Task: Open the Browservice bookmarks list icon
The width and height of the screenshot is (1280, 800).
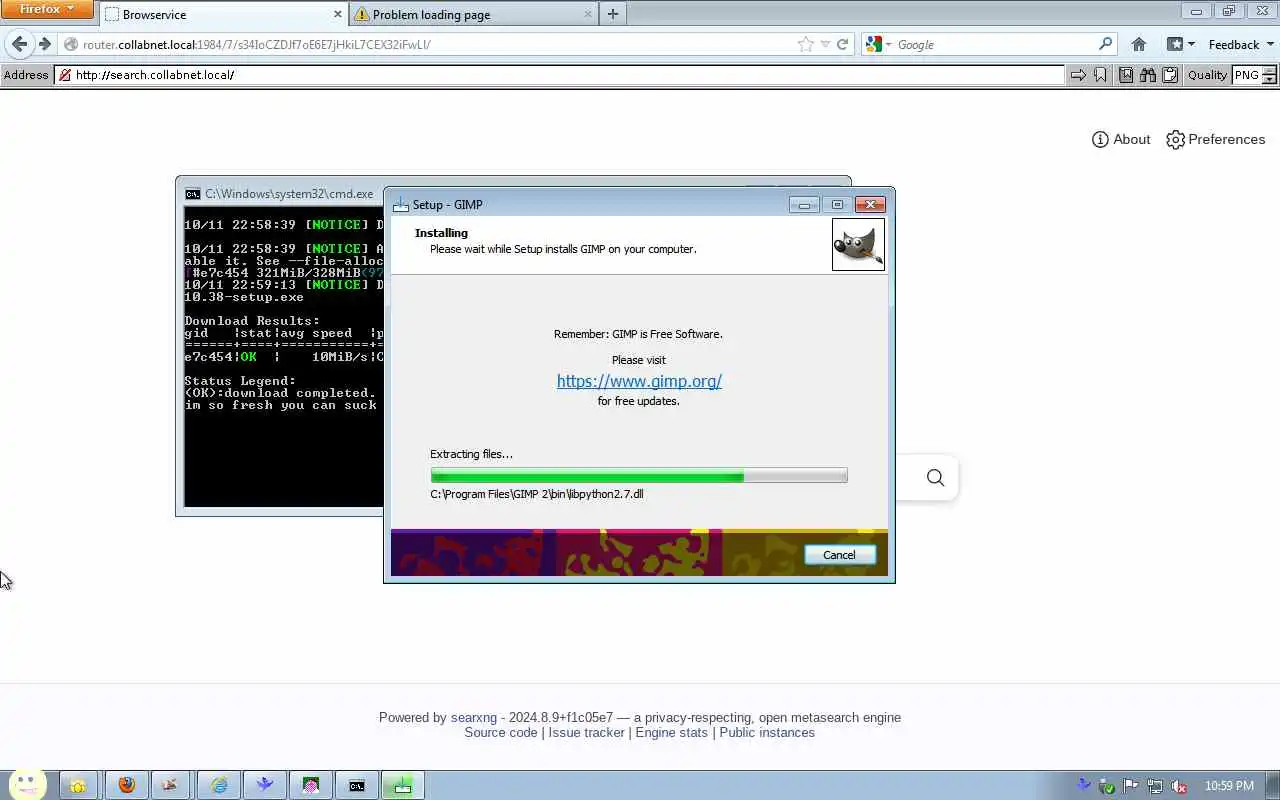Action: 1126,75
